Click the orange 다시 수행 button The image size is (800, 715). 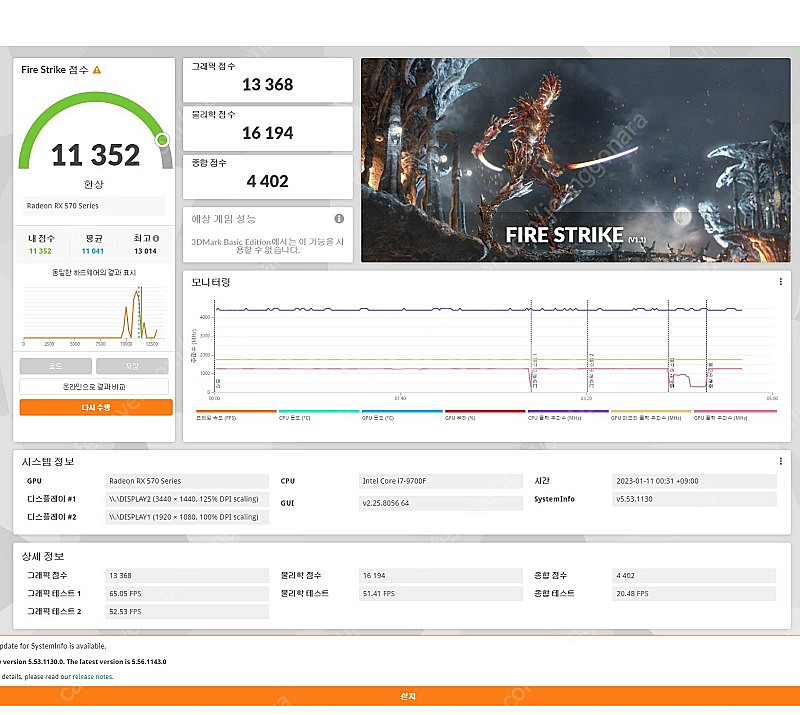[96, 407]
